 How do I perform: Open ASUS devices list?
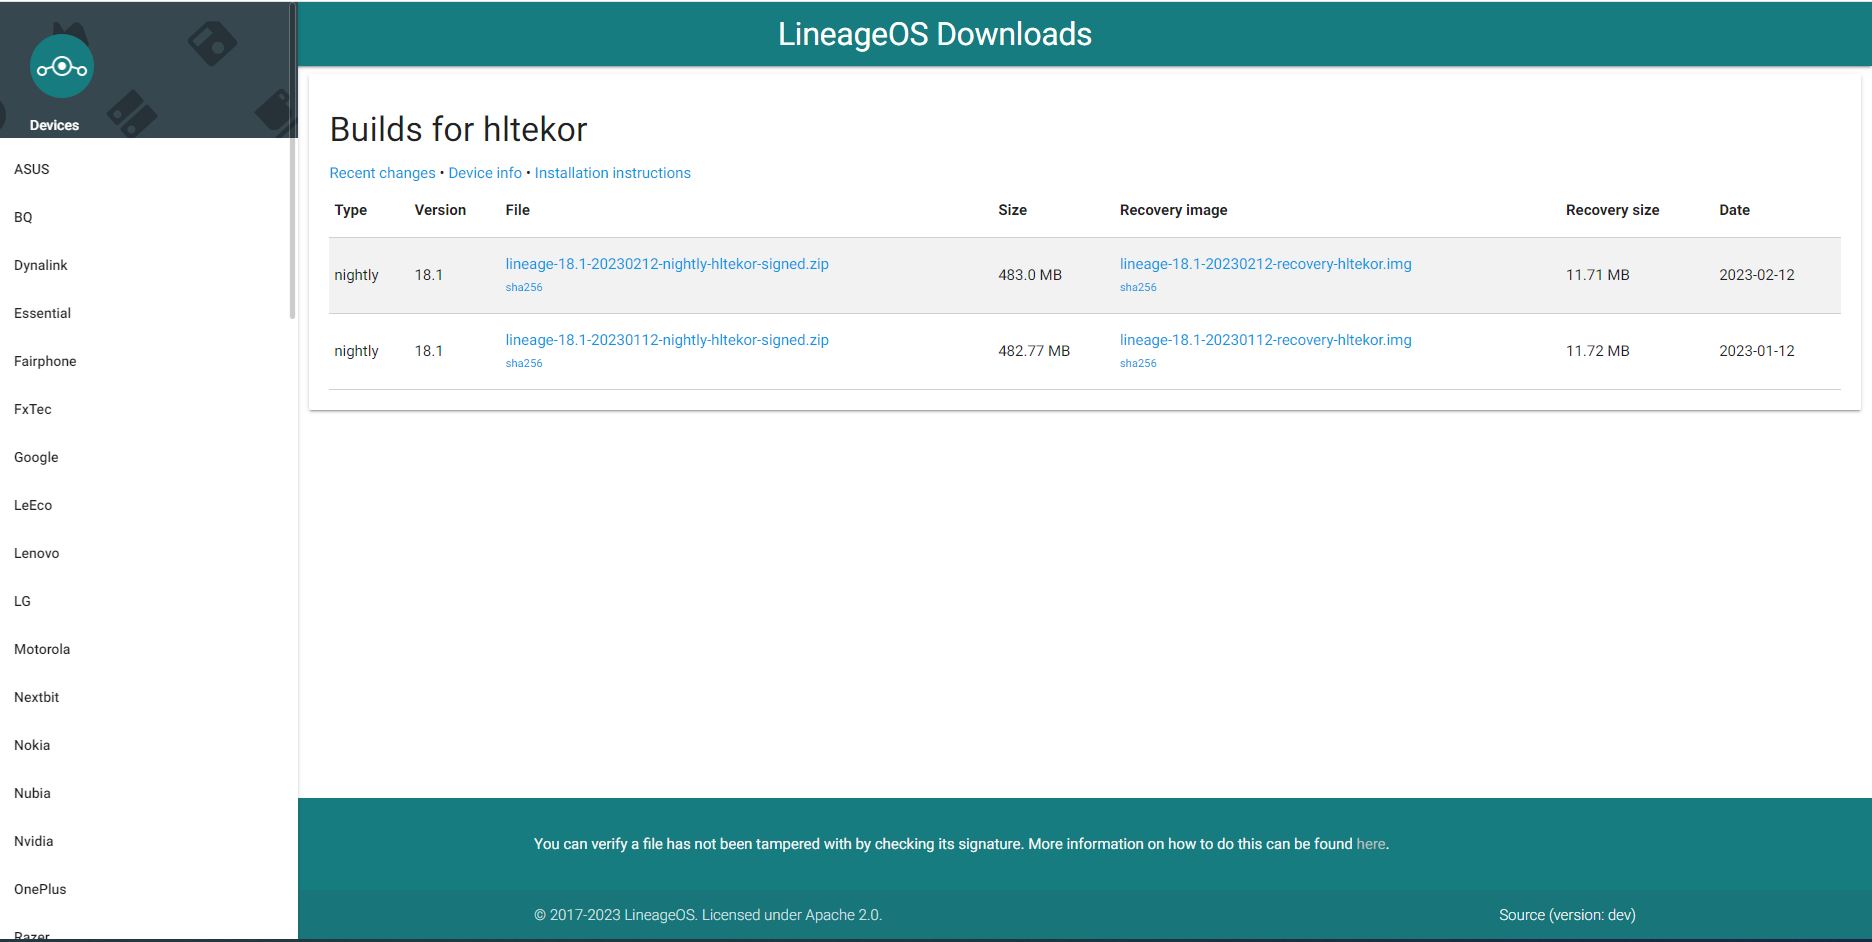(32, 169)
